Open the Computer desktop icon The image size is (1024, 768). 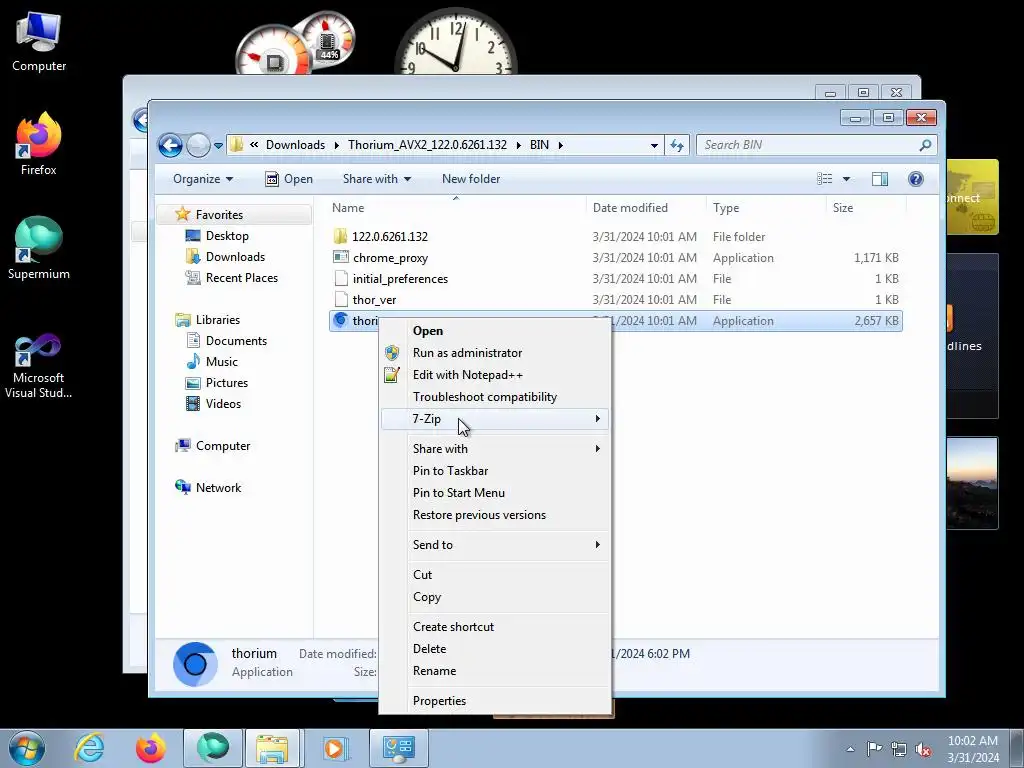(39, 41)
